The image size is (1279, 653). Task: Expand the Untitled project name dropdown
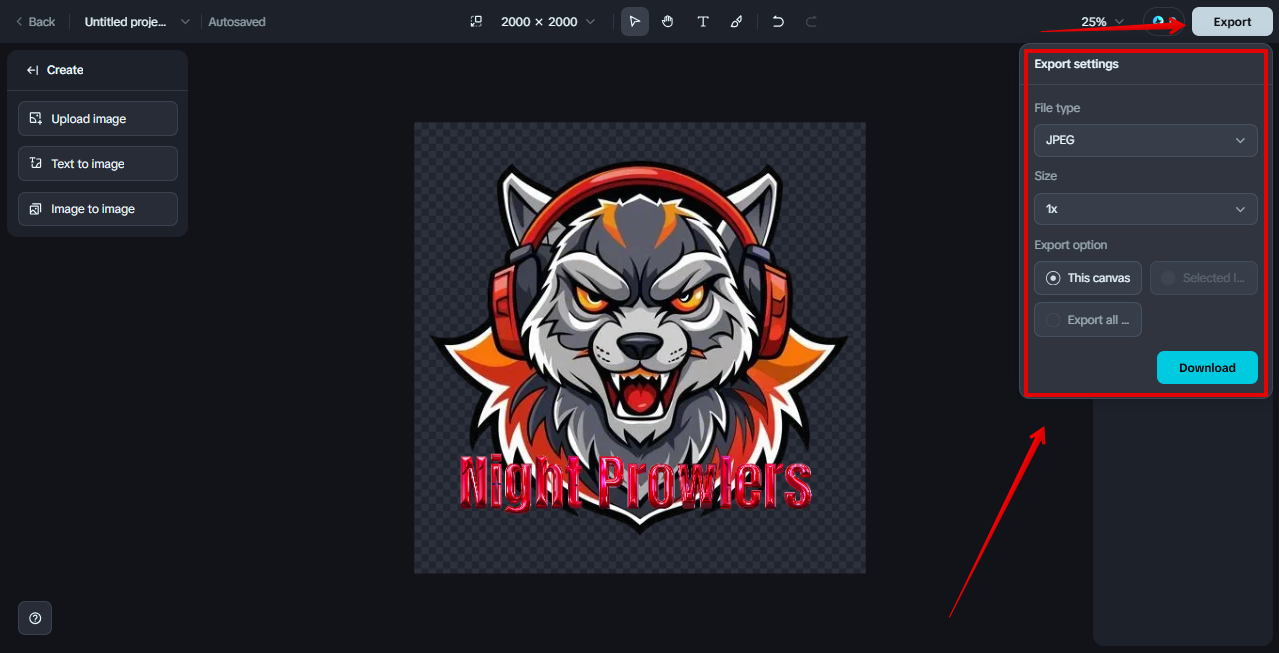(x=137, y=21)
